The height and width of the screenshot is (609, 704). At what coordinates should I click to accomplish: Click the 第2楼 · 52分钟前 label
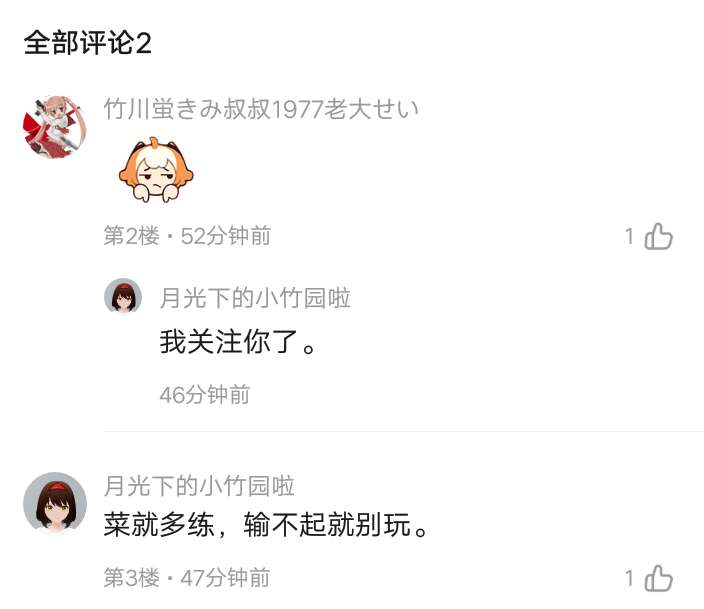(187, 236)
